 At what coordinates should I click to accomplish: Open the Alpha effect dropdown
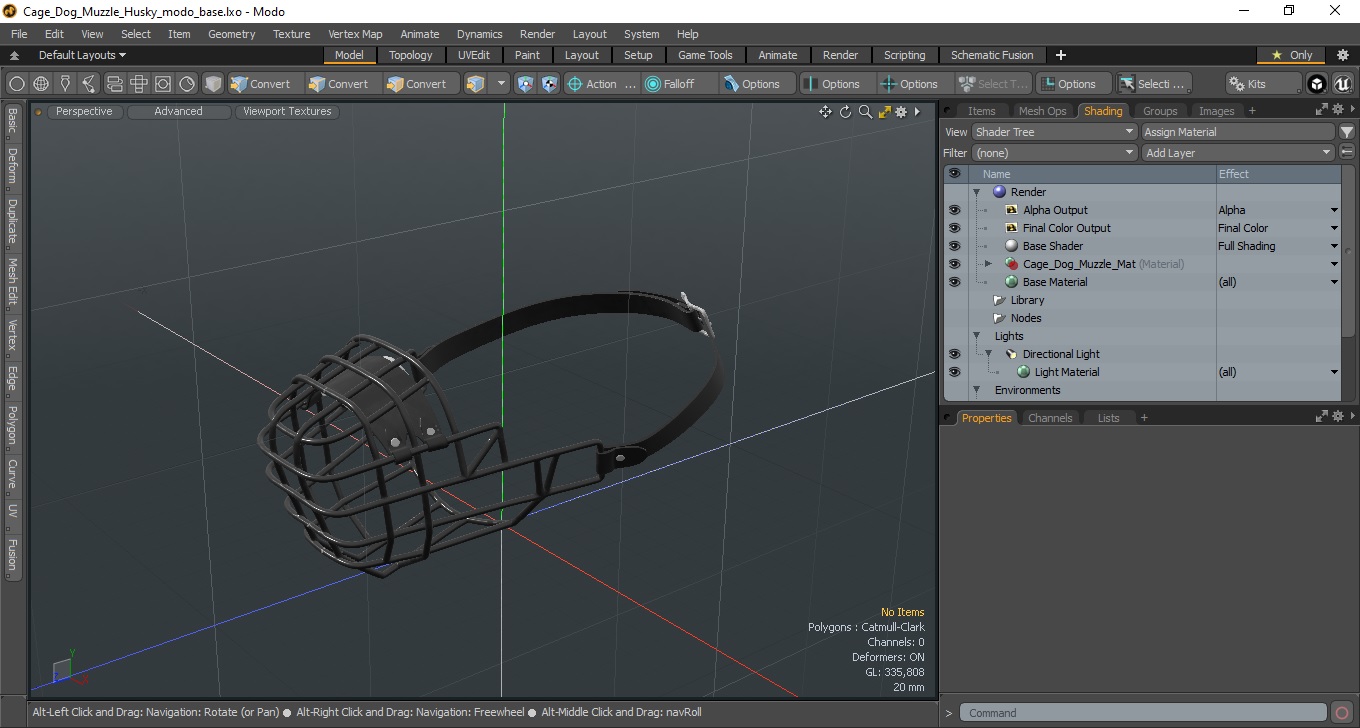tap(1334, 210)
